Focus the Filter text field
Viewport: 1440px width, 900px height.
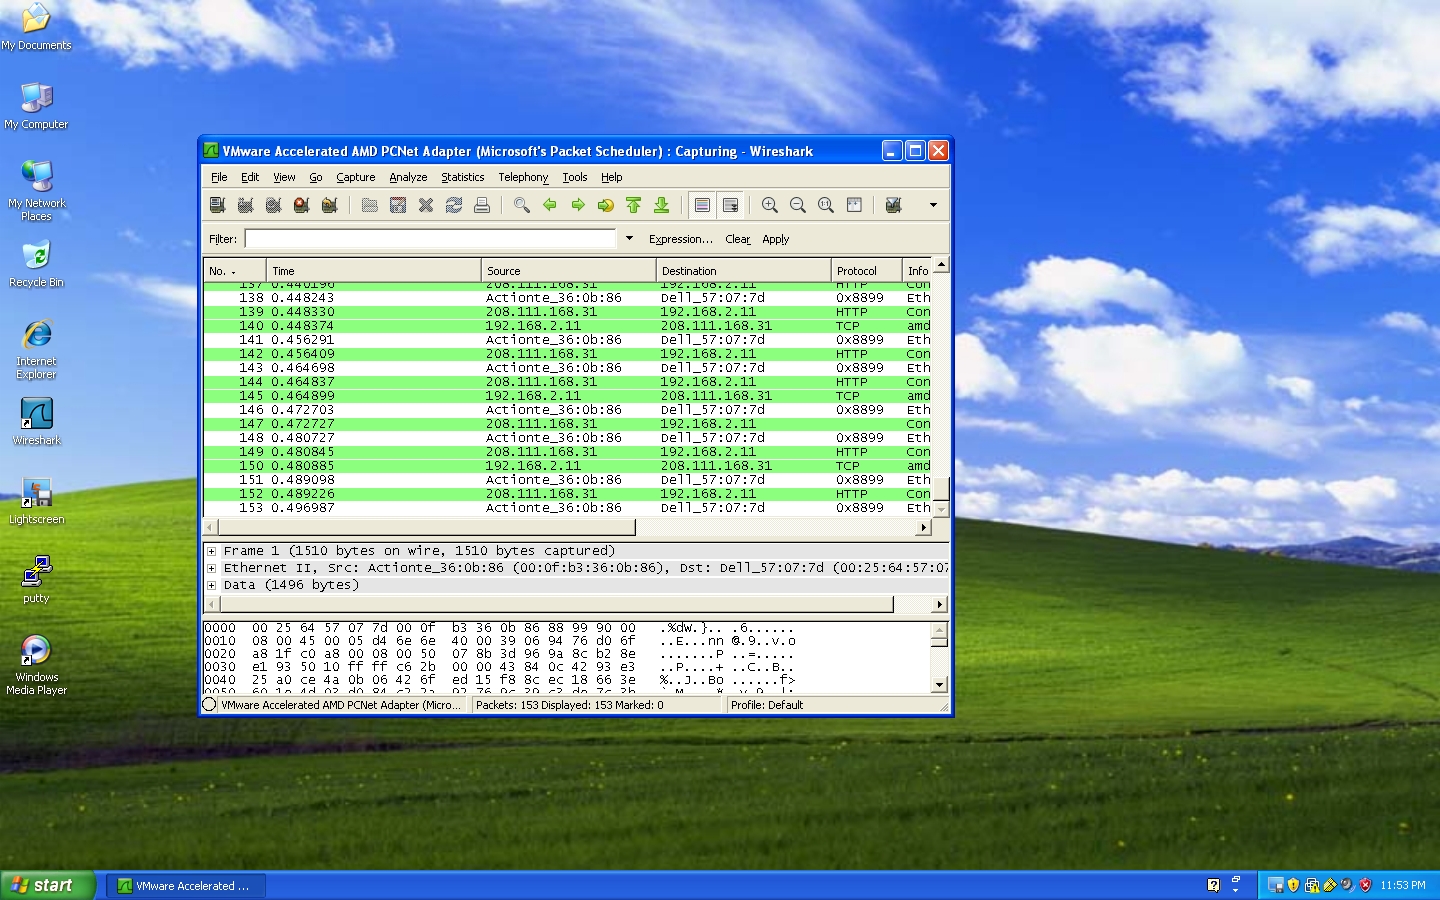pyautogui.click(x=431, y=239)
